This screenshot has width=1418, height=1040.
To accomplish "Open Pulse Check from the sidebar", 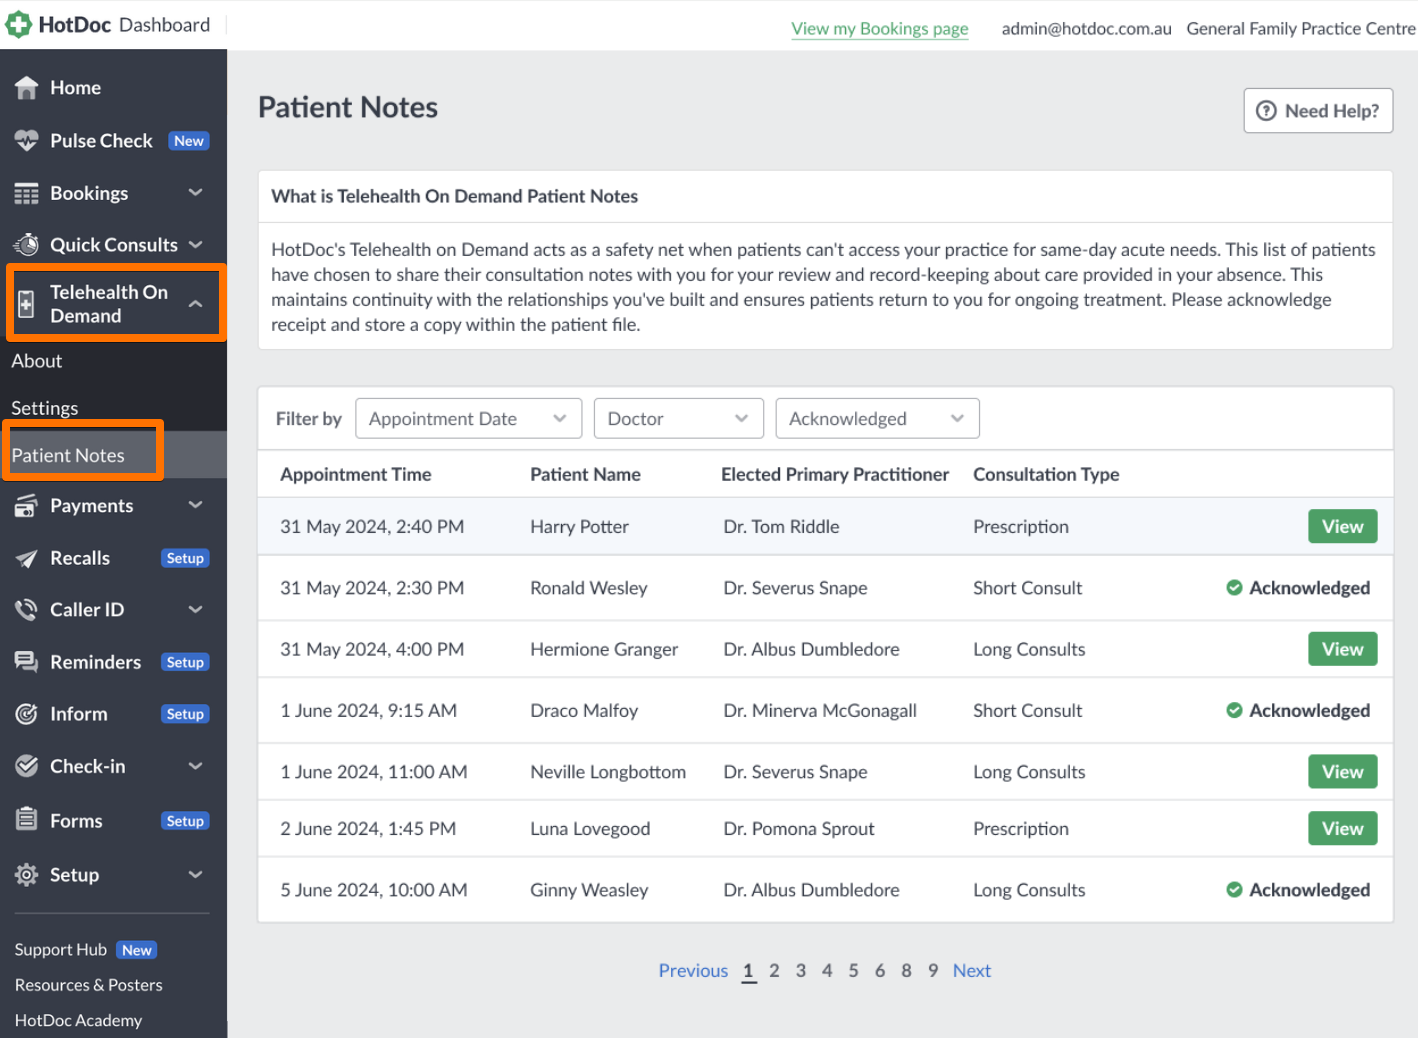I will (100, 140).
